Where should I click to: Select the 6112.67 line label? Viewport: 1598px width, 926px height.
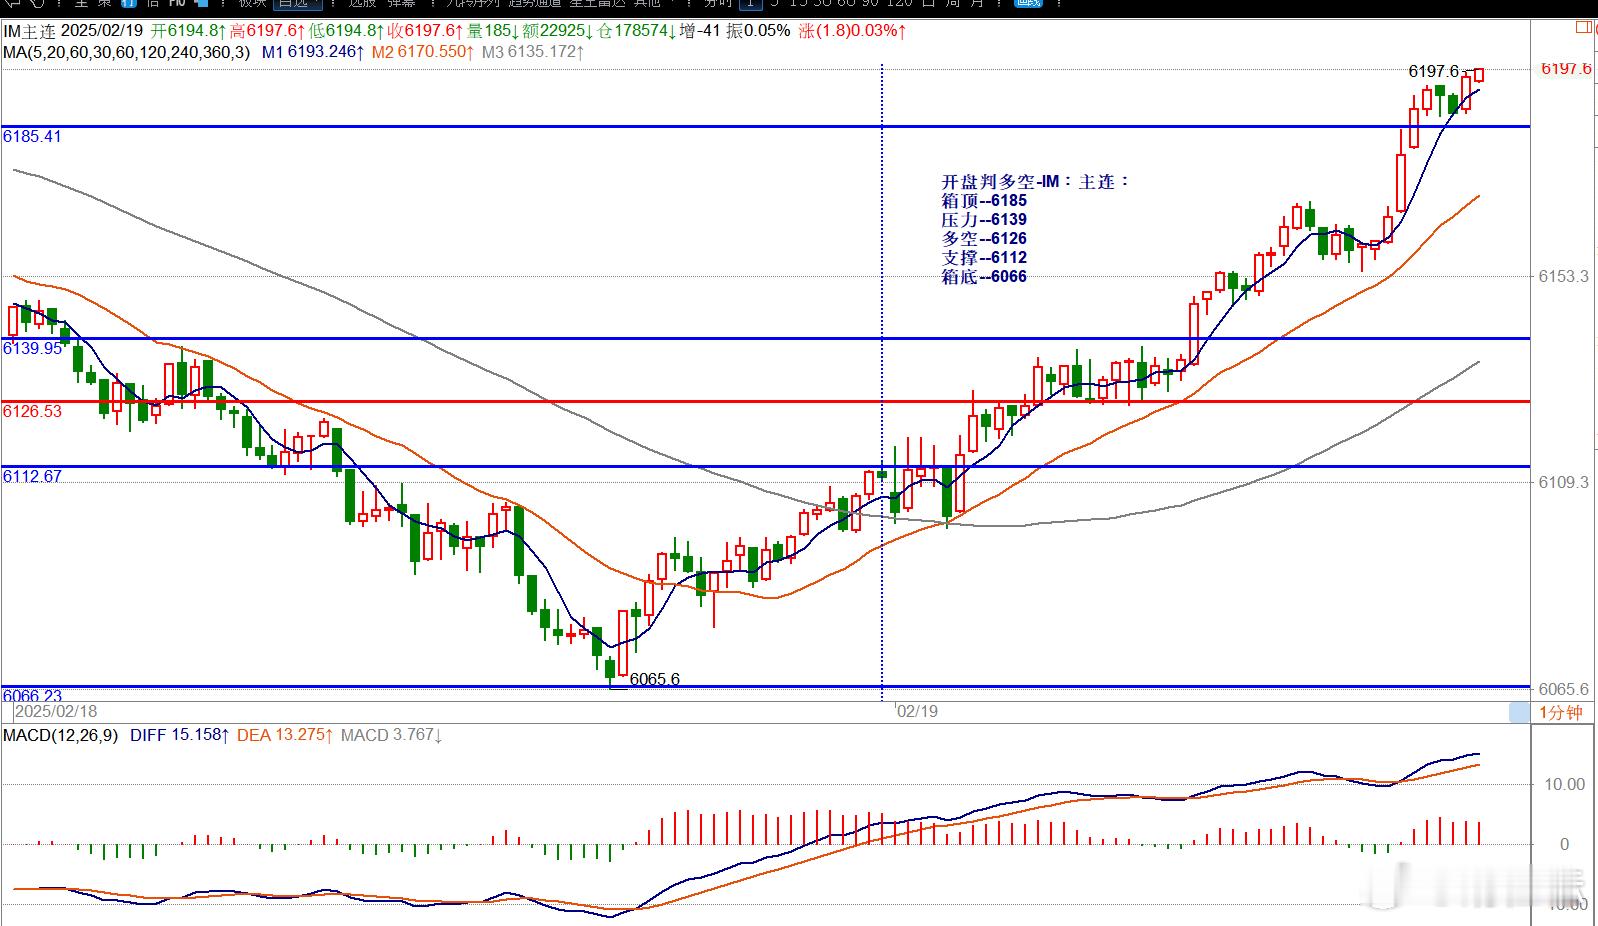32,476
